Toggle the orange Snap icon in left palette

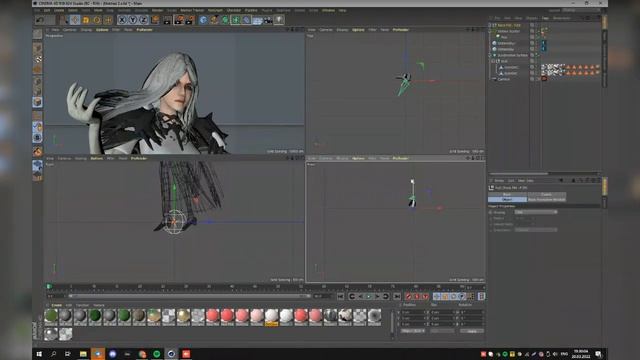38,152
